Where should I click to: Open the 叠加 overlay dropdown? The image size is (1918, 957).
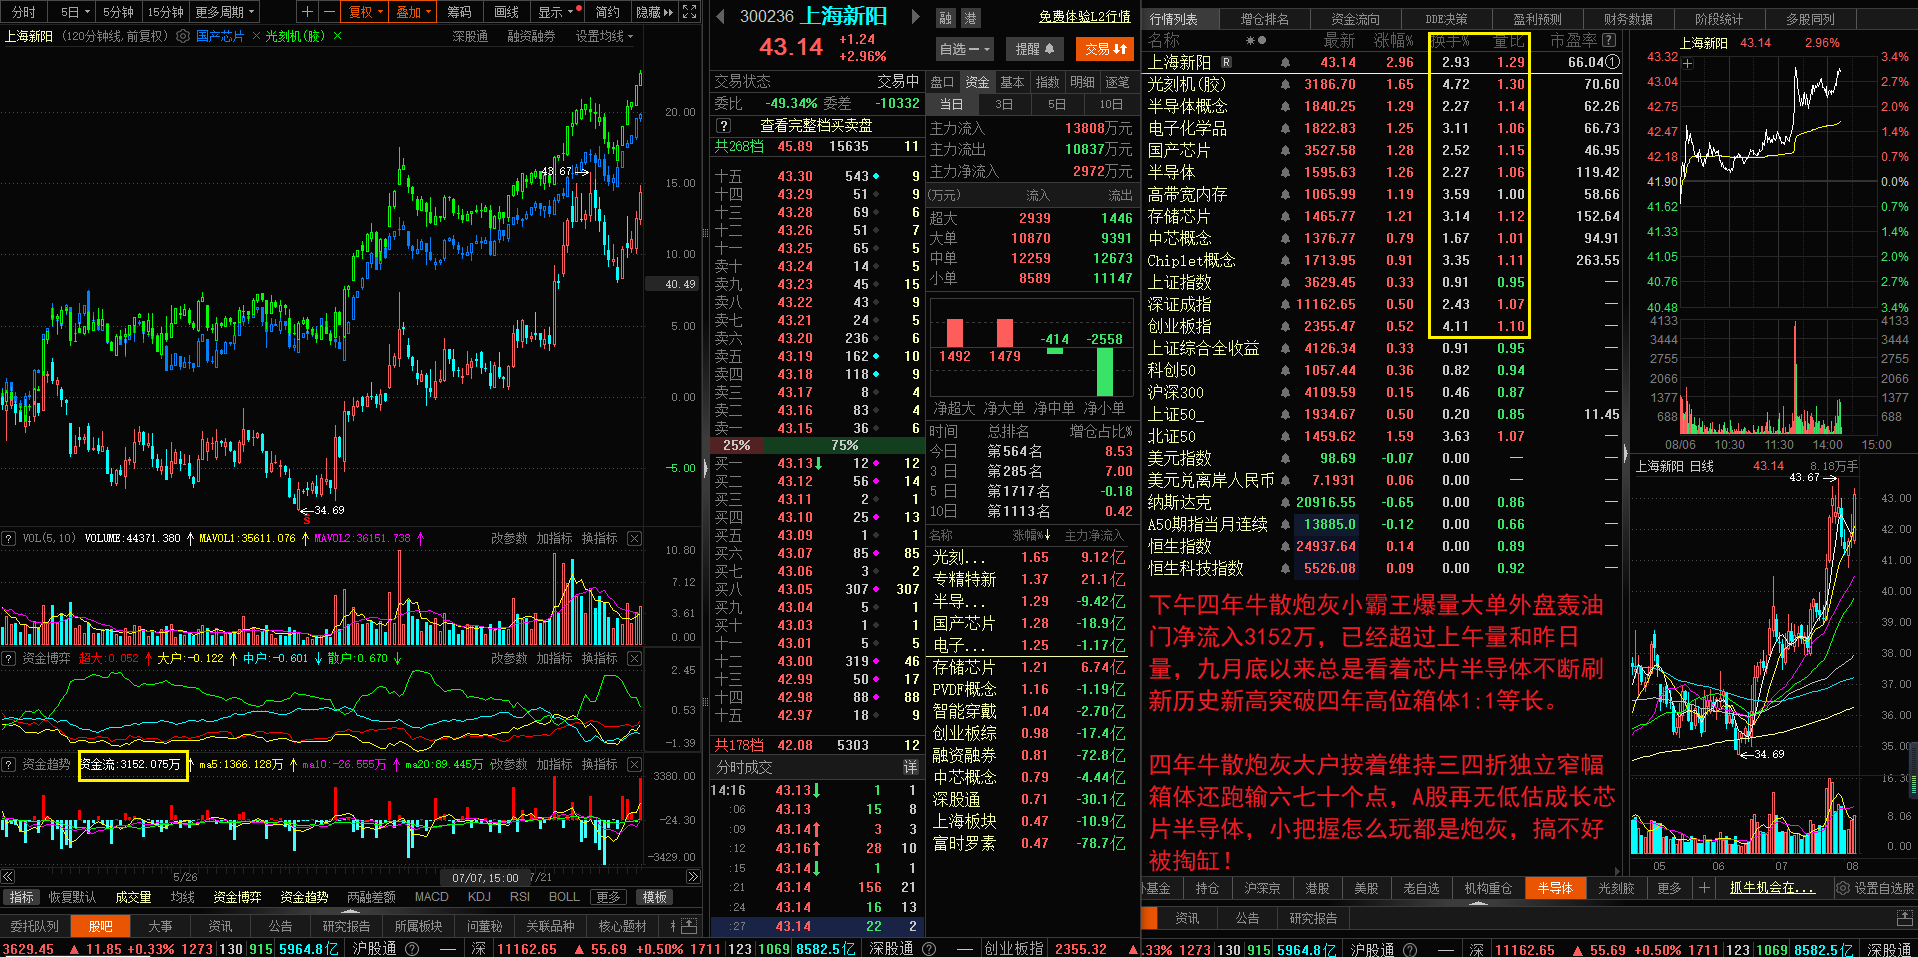(413, 12)
